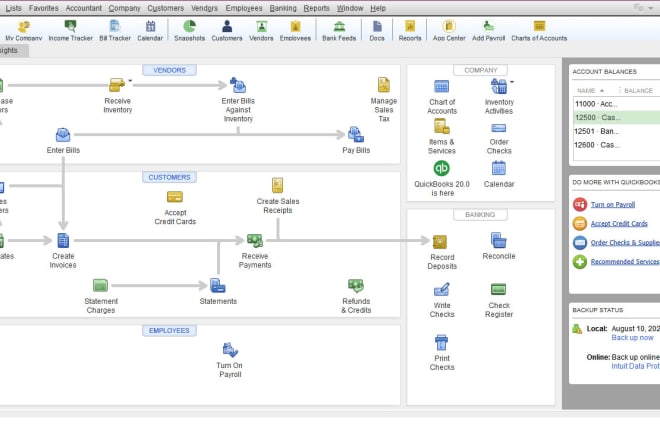Image resolution: width=660 pixels, height=440 pixels.
Task: Select account 12501 Ban... row
Action: [617, 131]
